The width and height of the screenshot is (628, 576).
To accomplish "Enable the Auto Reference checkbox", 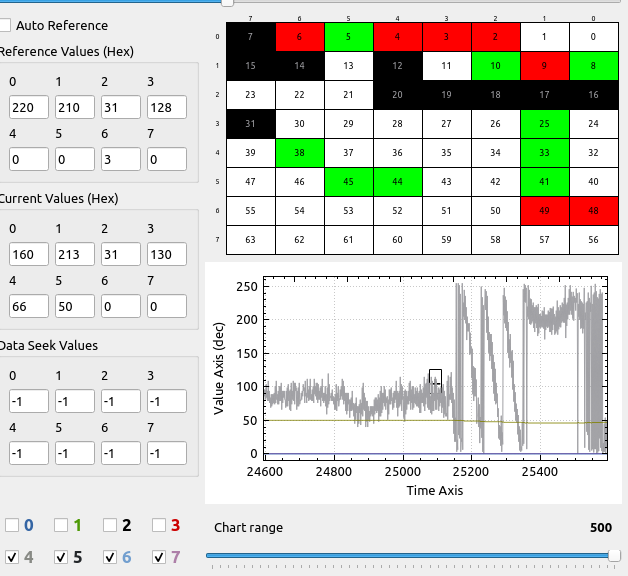I will coord(7,25).
